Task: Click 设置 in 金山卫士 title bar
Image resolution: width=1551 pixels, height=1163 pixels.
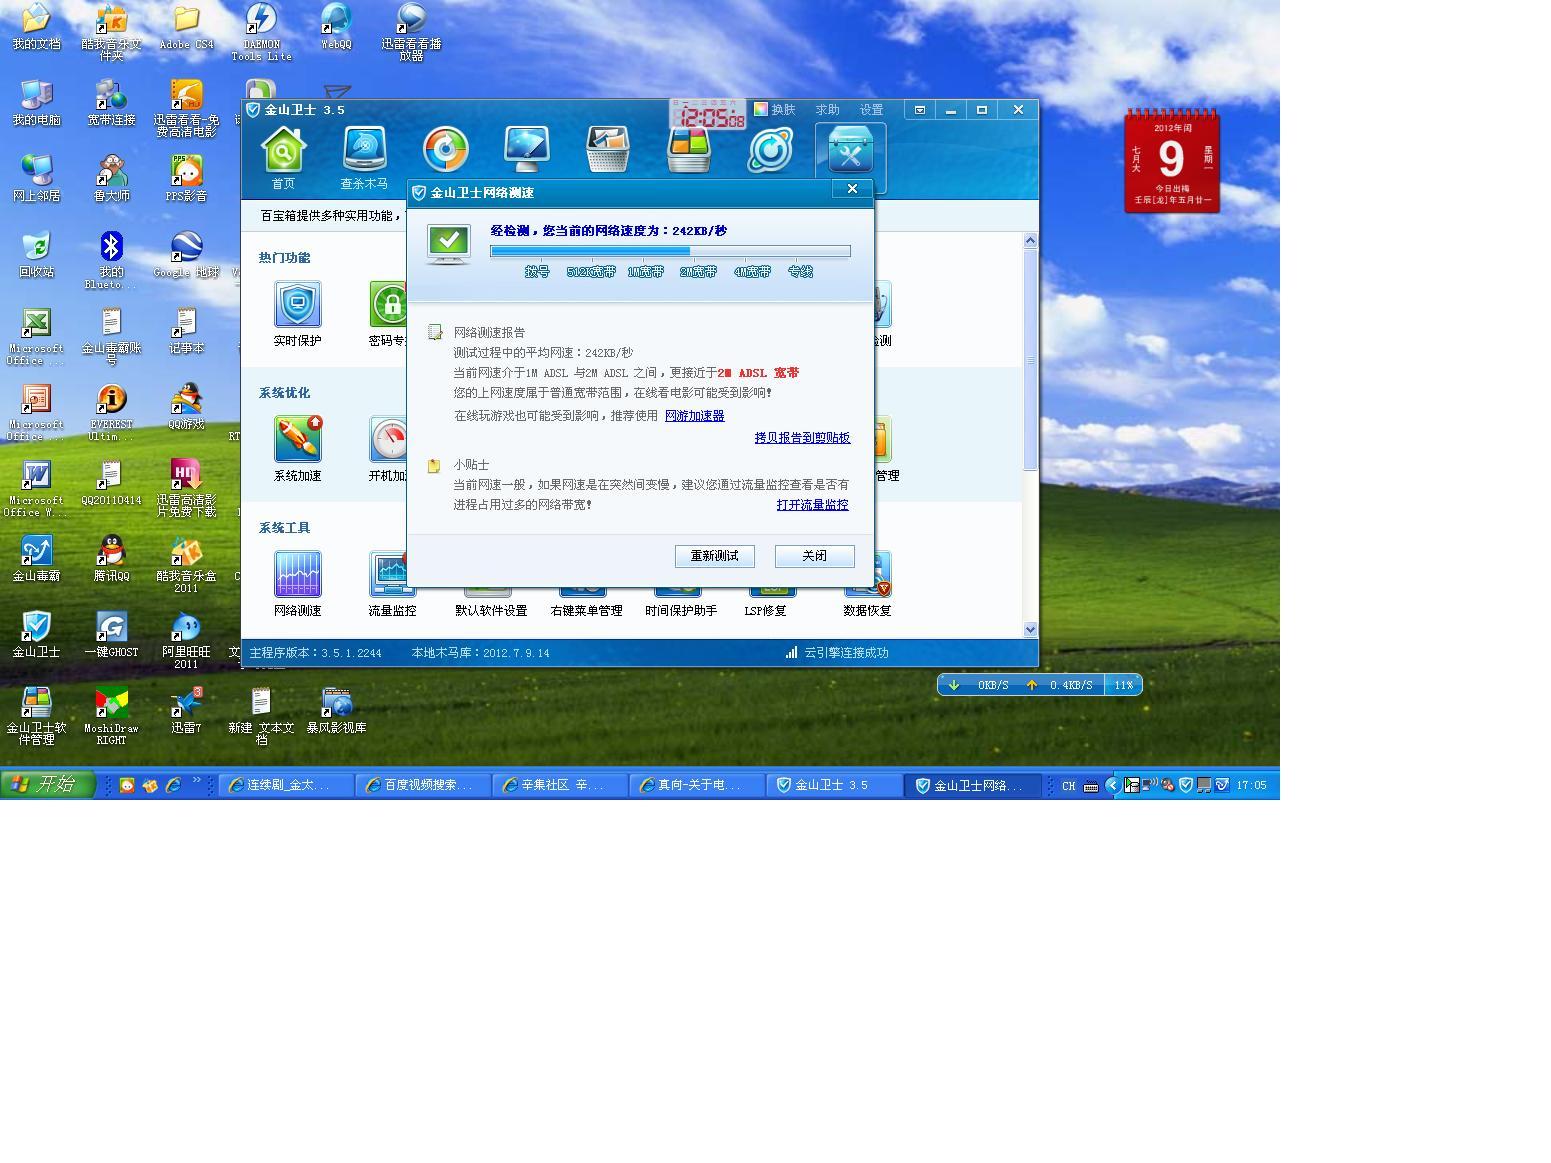Action: 872,110
